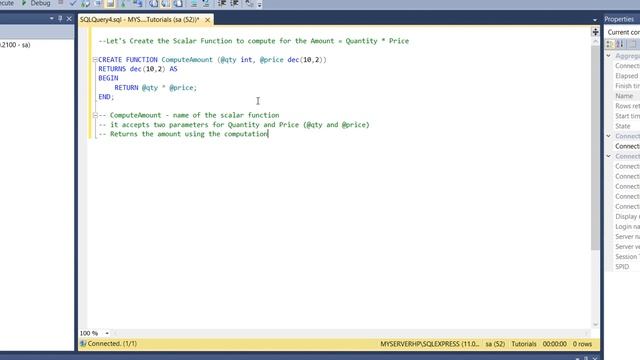The height and width of the screenshot is (360, 640).
Task: Click the editor split handle icon
Action: [x=595, y=32]
